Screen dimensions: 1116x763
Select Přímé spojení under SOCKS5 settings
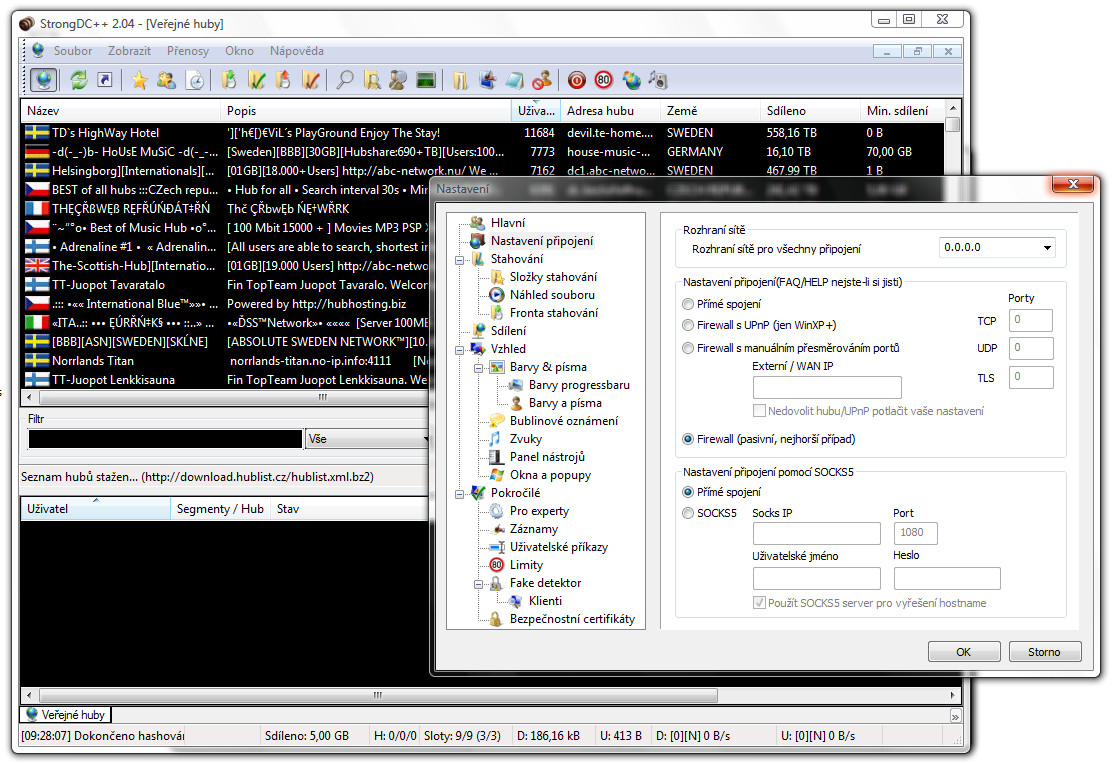point(688,492)
